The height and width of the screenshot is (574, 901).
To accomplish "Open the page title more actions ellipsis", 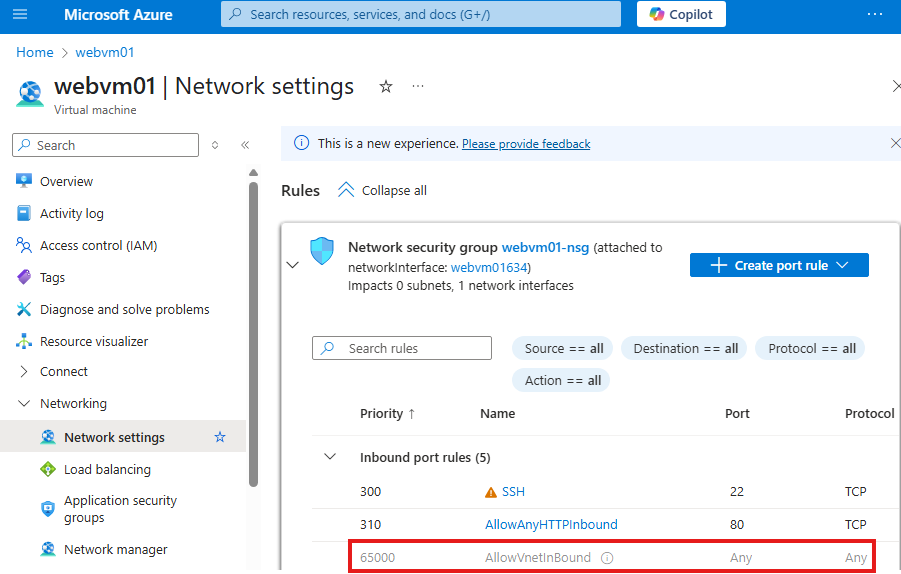I will point(418,86).
